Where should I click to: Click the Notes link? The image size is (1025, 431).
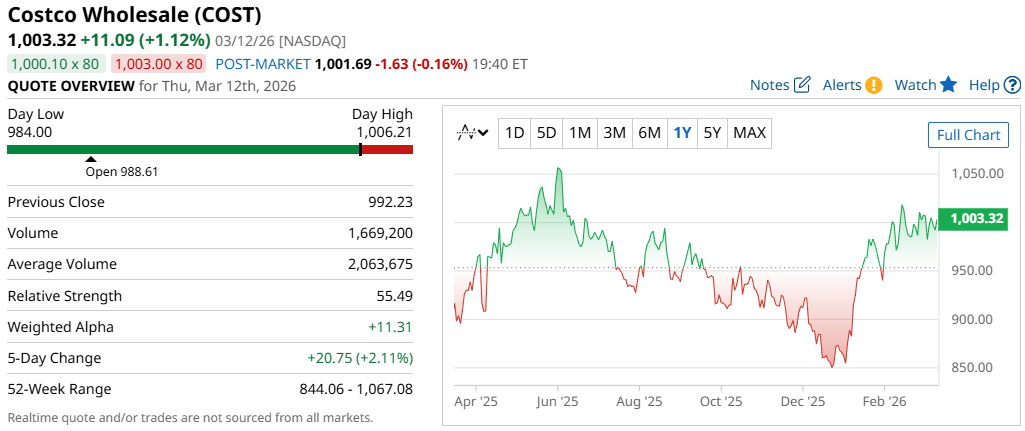(769, 85)
